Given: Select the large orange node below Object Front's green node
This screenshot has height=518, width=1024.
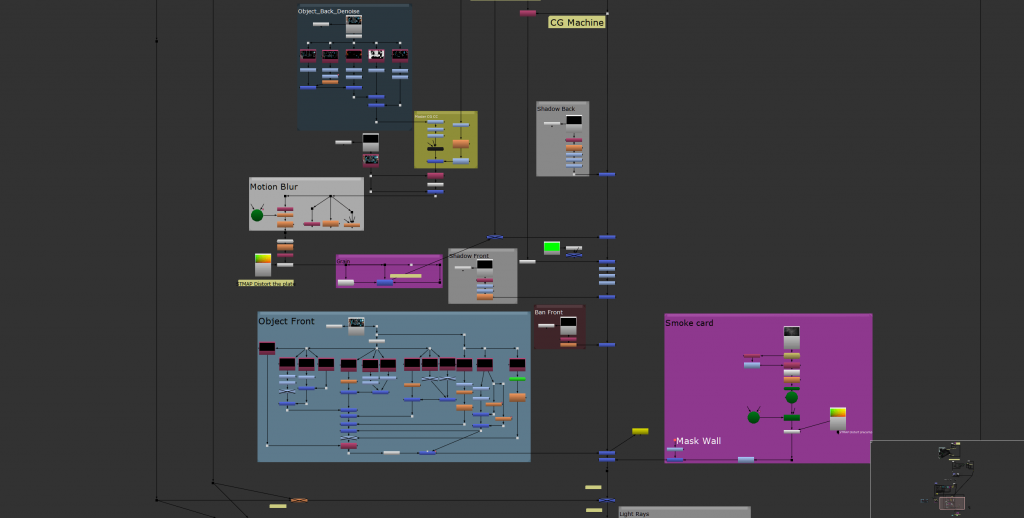Looking at the screenshot, I should (517, 397).
